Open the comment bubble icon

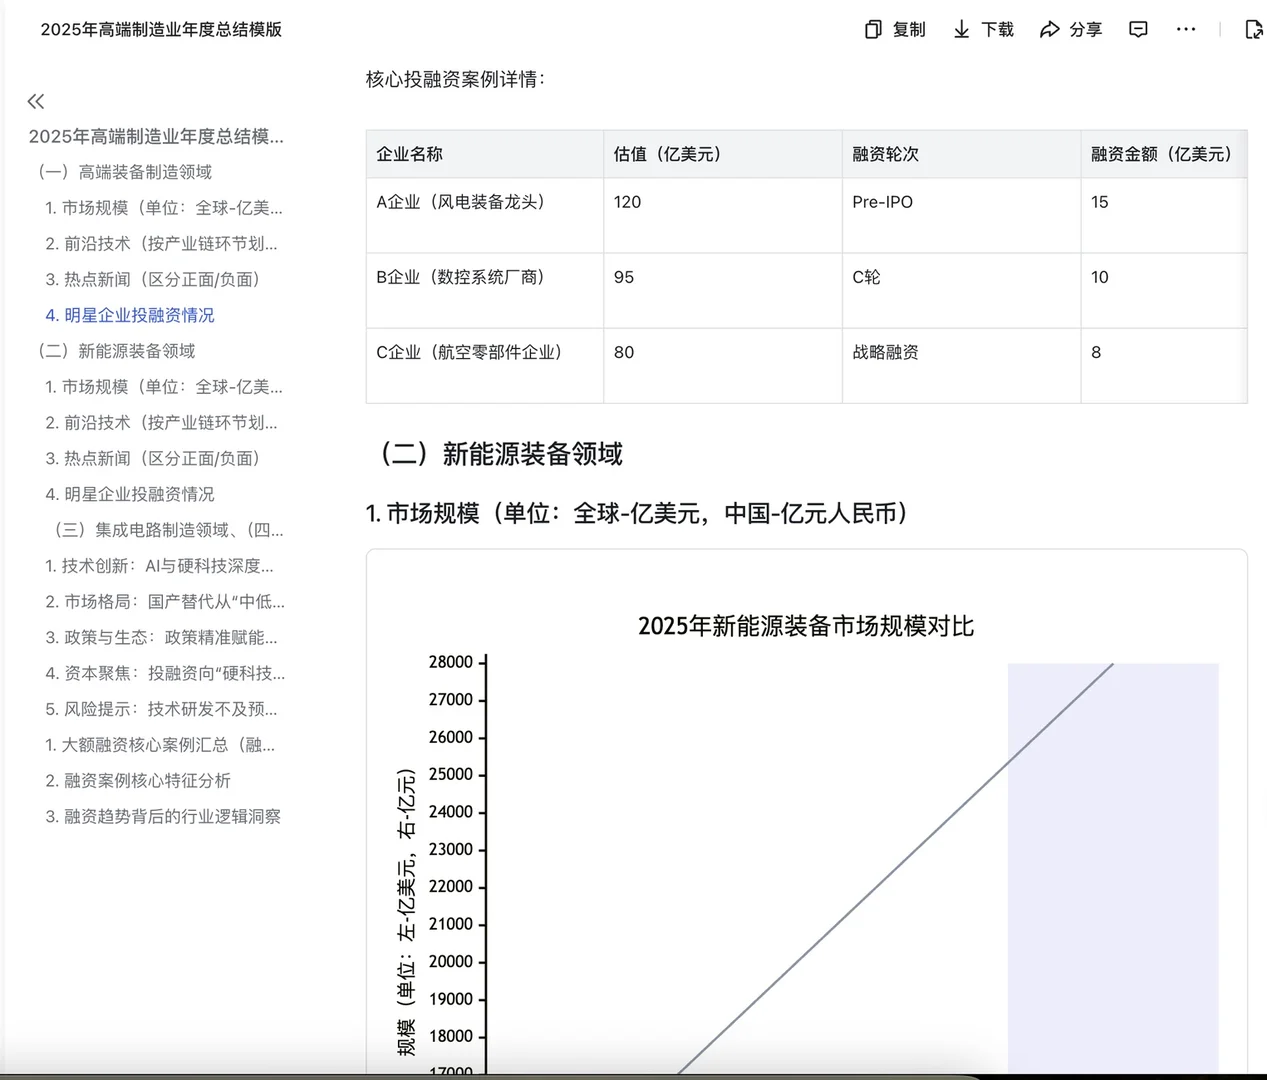[1137, 29]
